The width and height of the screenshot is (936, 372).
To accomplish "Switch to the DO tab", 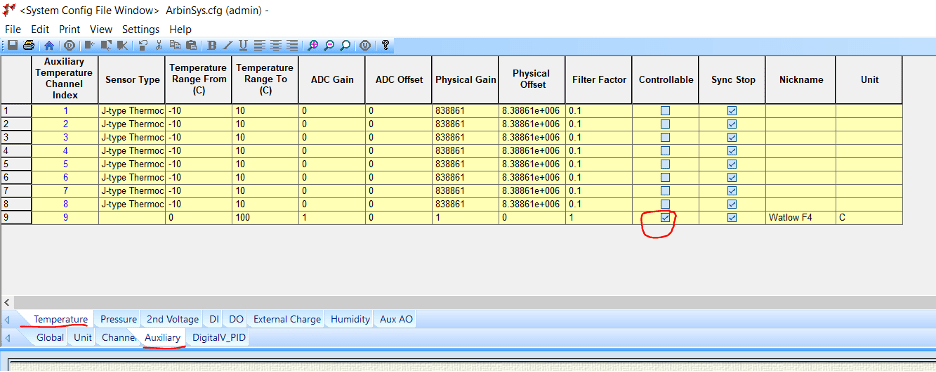I will [x=236, y=319].
